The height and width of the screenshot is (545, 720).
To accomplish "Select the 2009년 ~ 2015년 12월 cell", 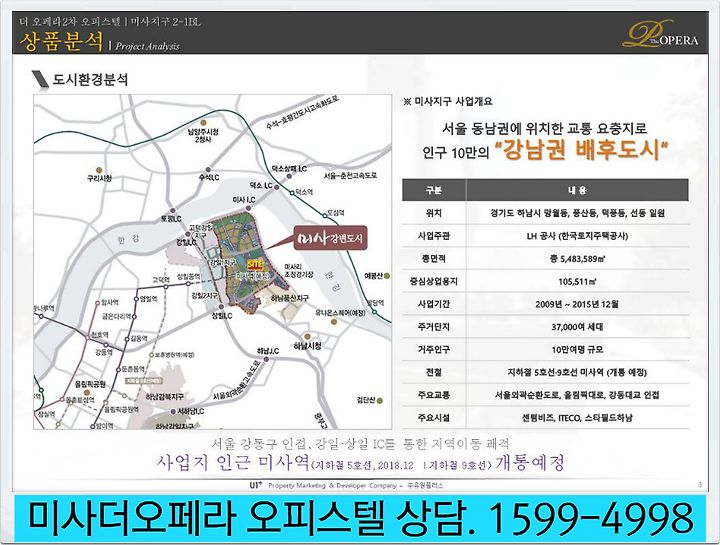I will point(577,304).
